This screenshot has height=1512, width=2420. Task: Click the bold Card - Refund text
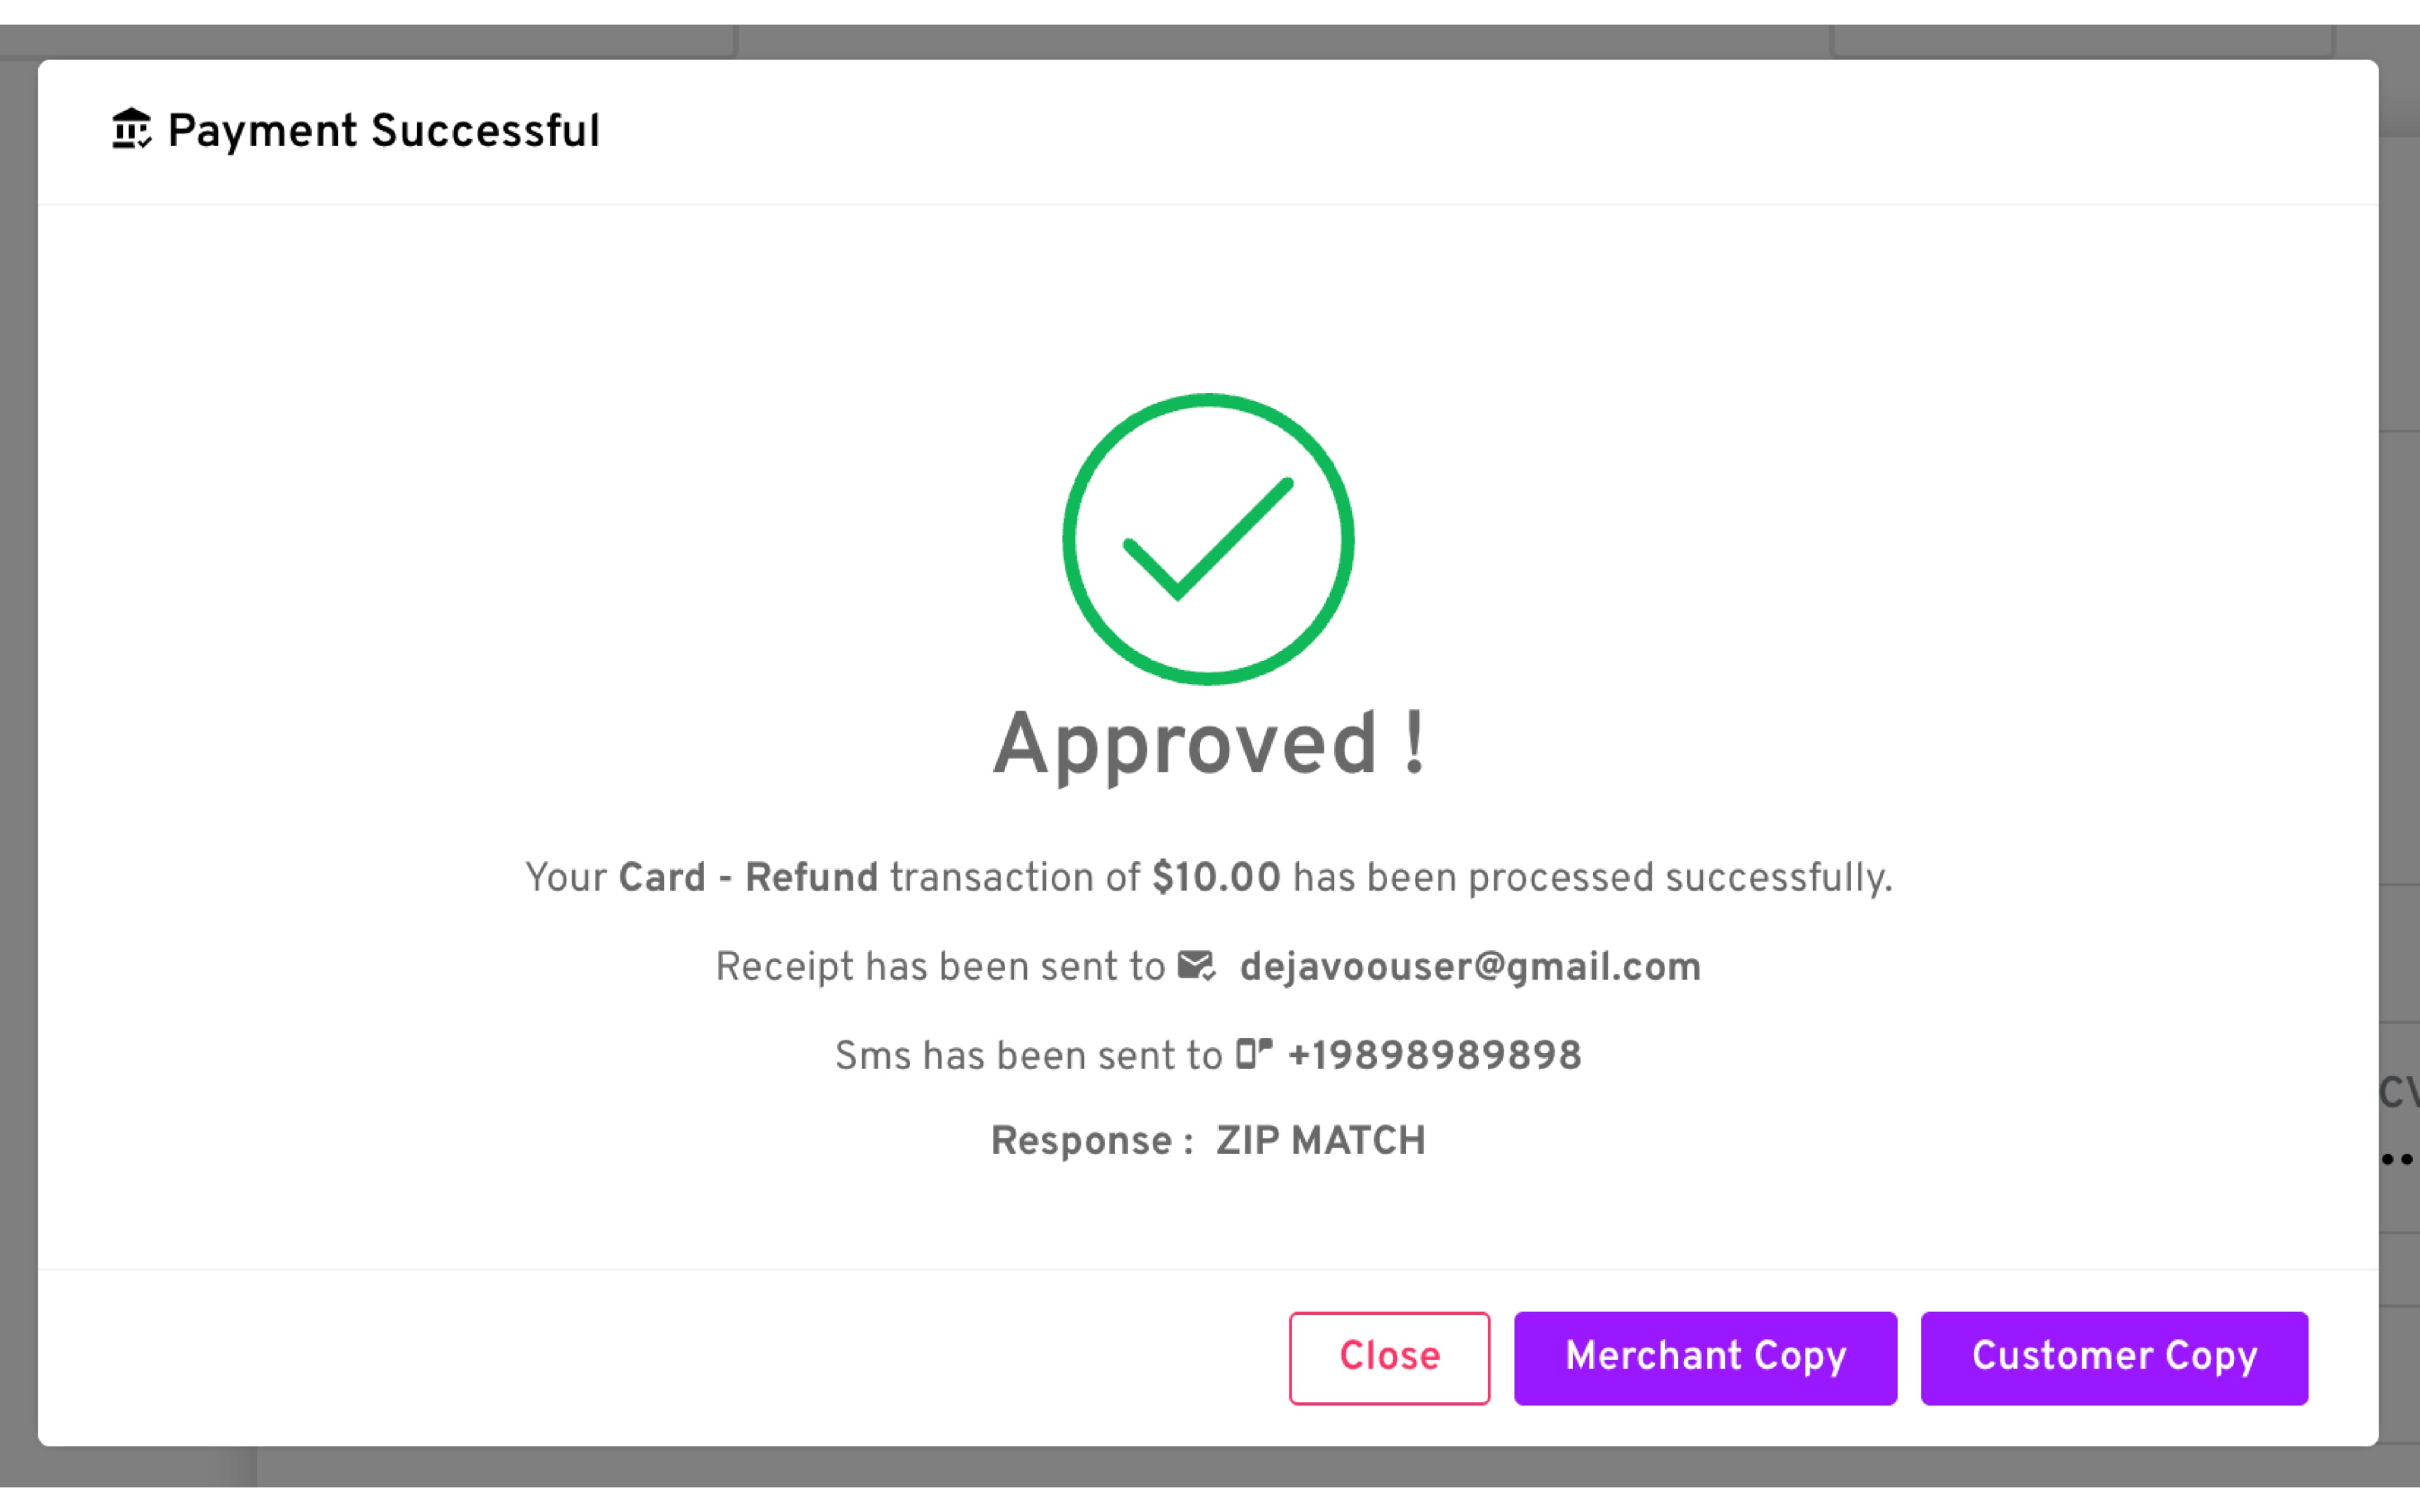coord(748,878)
